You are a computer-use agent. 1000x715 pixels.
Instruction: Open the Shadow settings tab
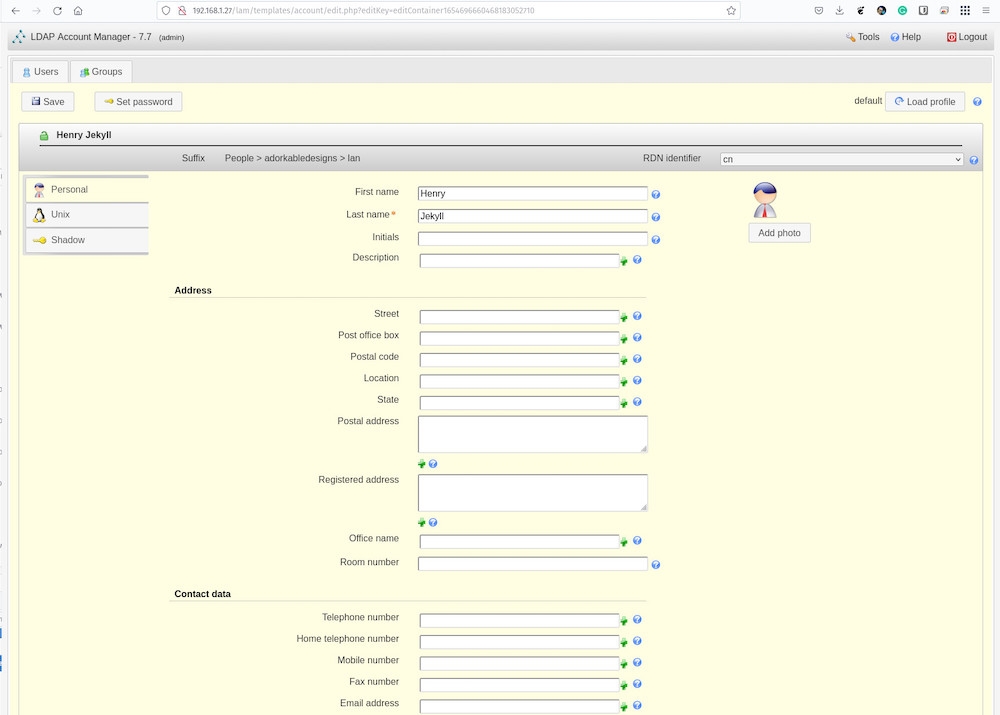point(67,240)
